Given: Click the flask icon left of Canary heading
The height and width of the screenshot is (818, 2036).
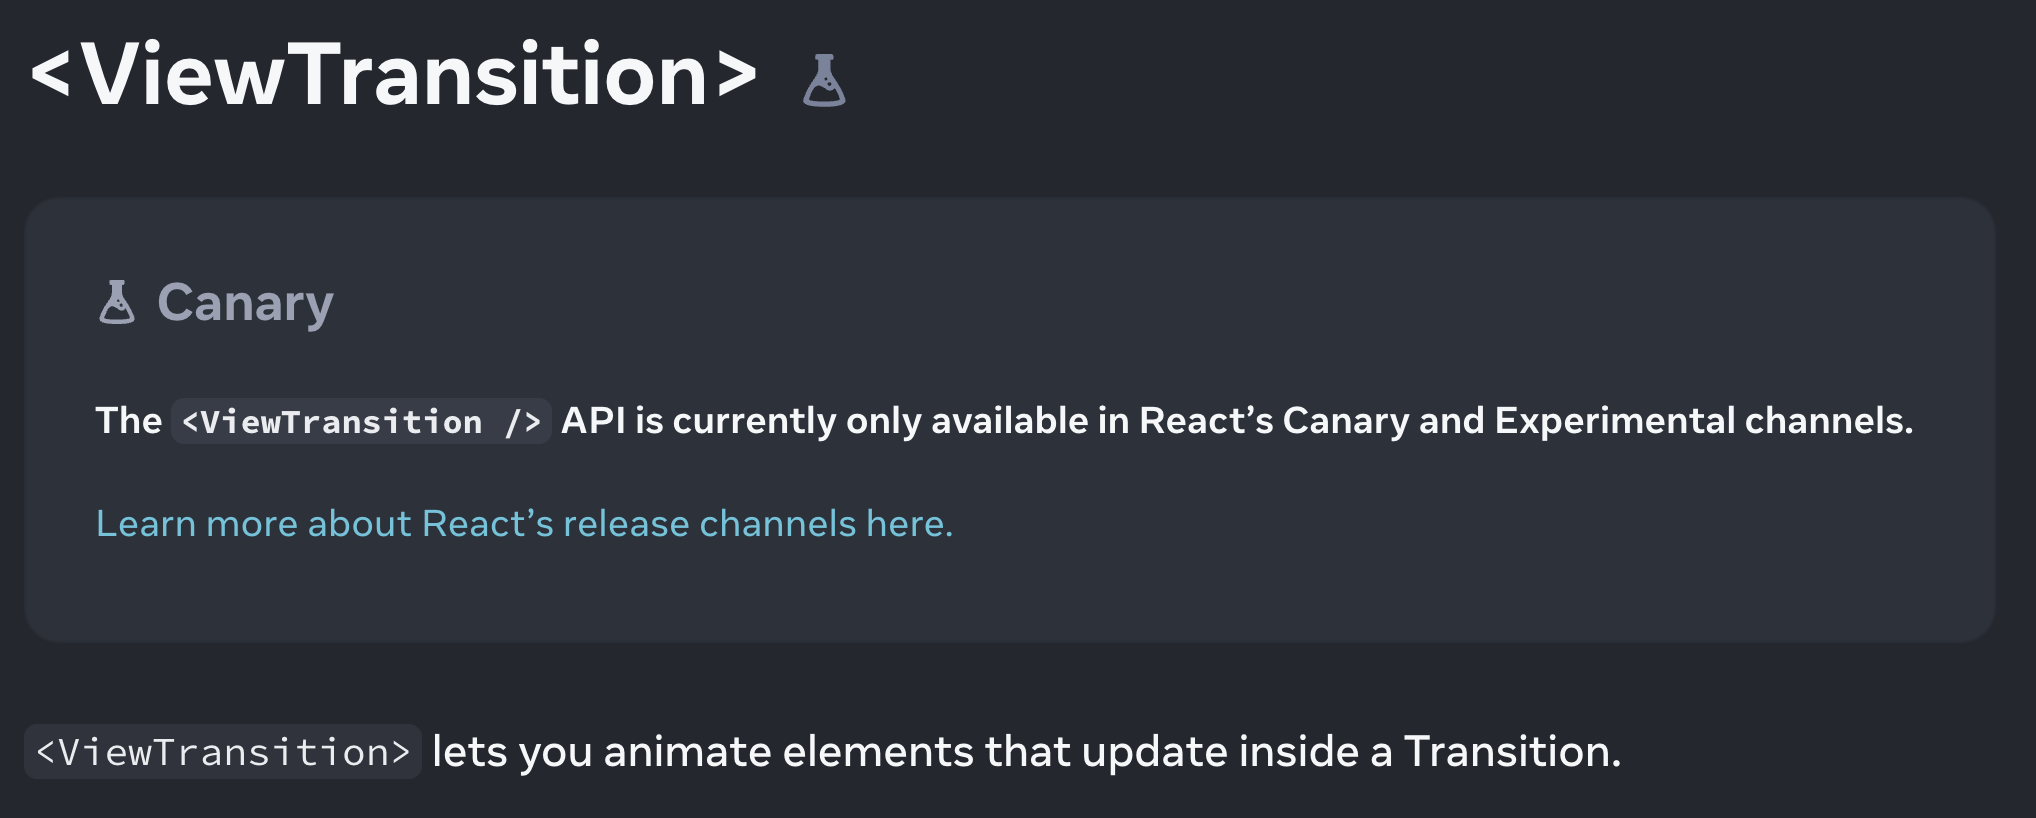Looking at the screenshot, I should (x=117, y=302).
